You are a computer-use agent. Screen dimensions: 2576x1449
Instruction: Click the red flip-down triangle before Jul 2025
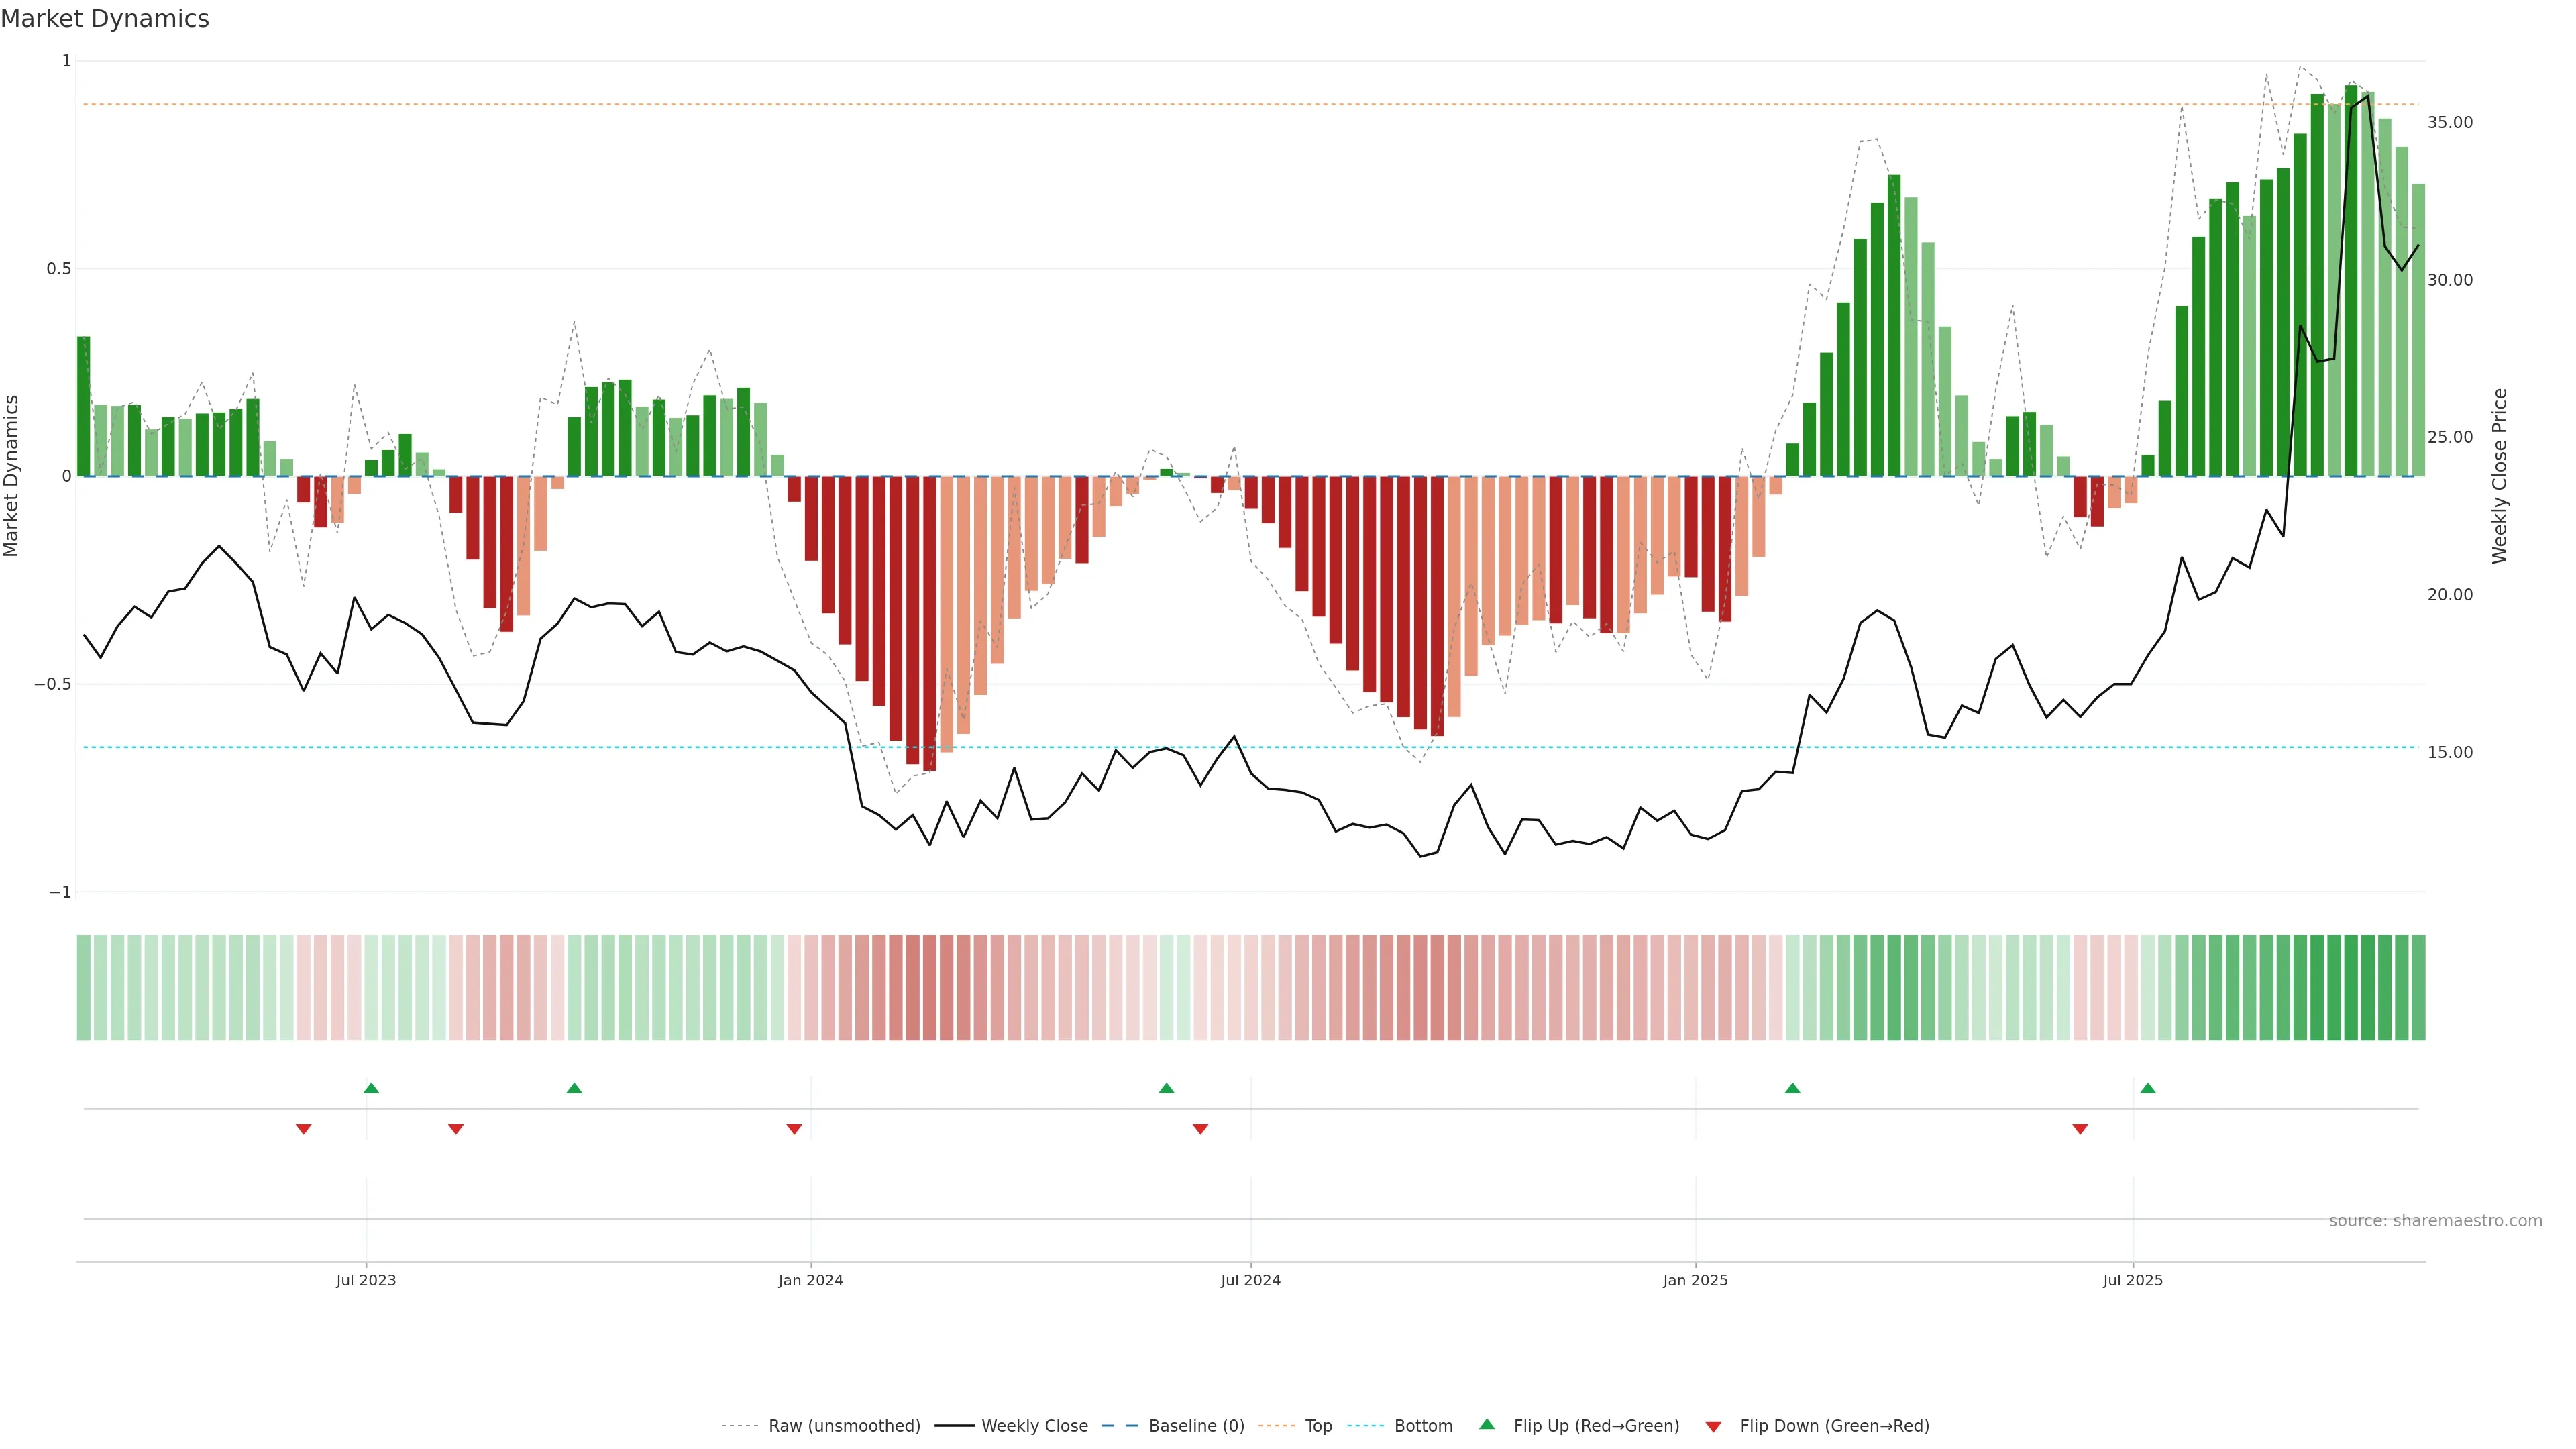coord(2080,1129)
